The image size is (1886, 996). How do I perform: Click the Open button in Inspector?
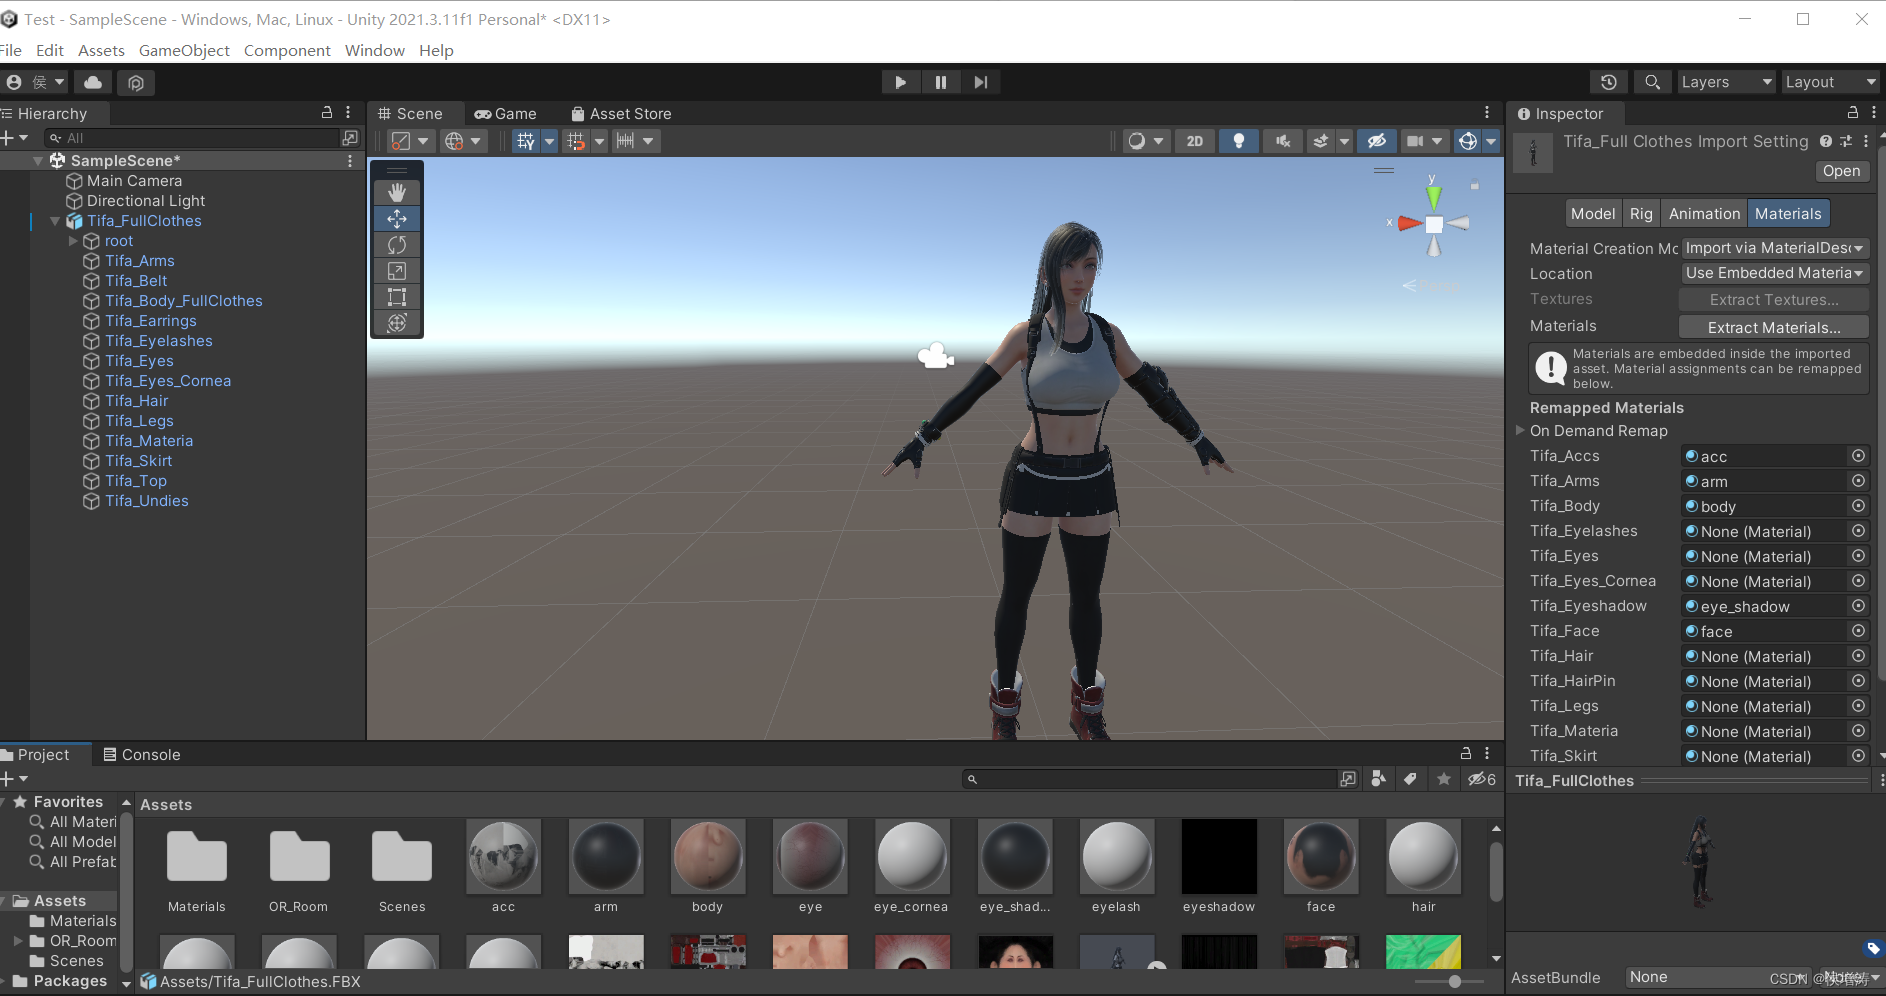pyautogui.click(x=1841, y=171)
